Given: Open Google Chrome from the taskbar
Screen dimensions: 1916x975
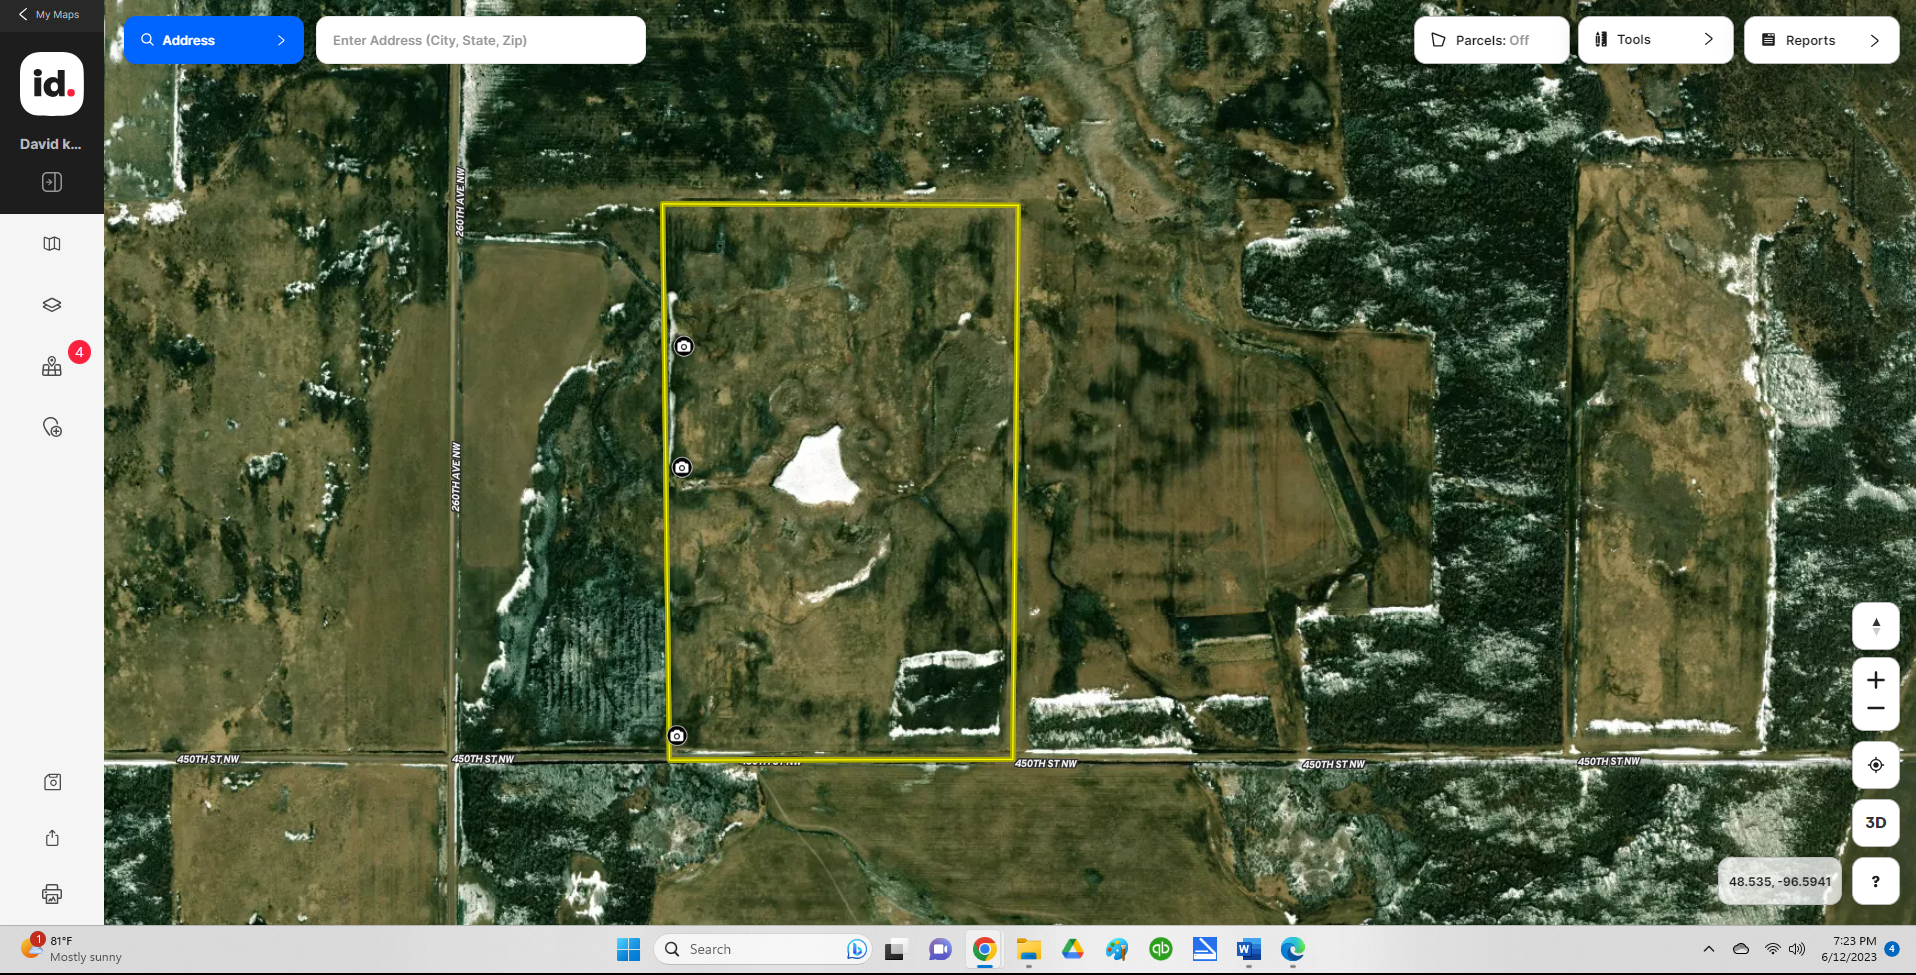Looking at the screenshot, I should 984,949.
